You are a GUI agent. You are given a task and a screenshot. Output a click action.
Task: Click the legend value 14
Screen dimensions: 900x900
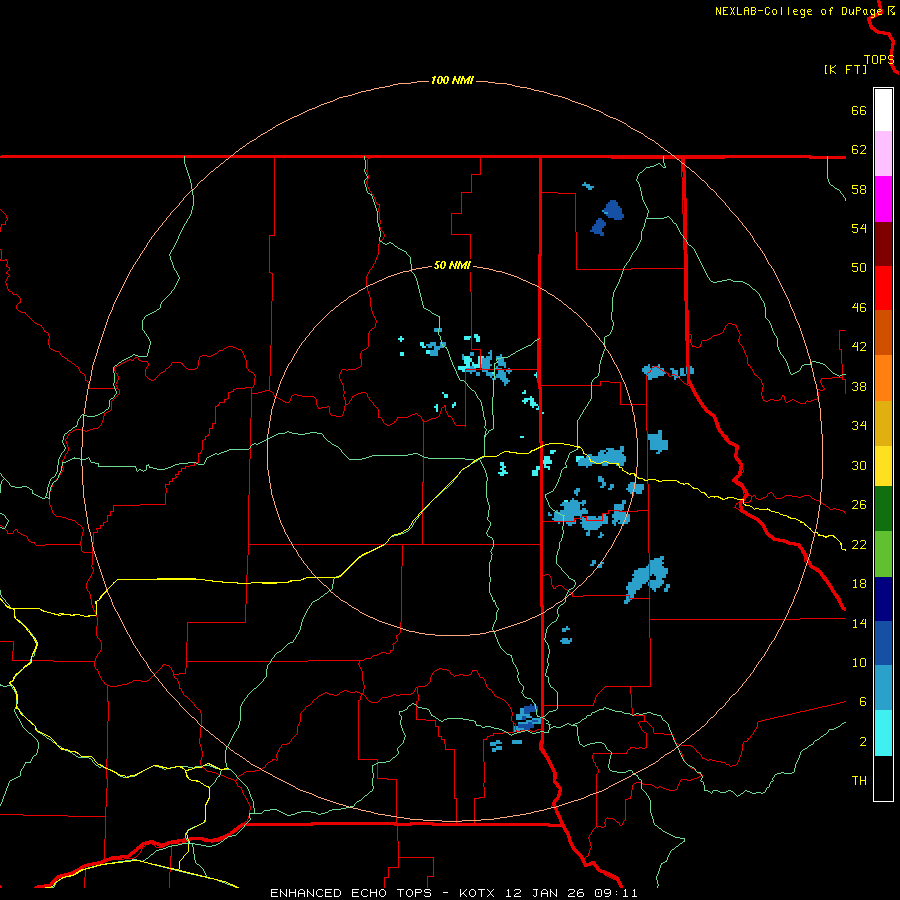(x=859, y=623)
